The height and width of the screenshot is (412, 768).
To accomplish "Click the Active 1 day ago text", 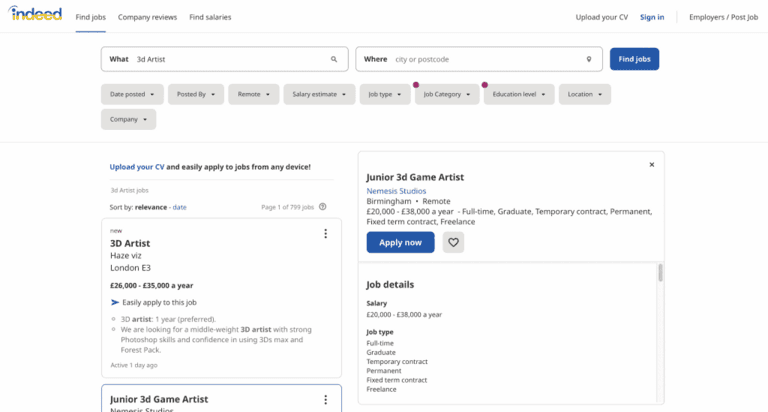I will 134,365.
